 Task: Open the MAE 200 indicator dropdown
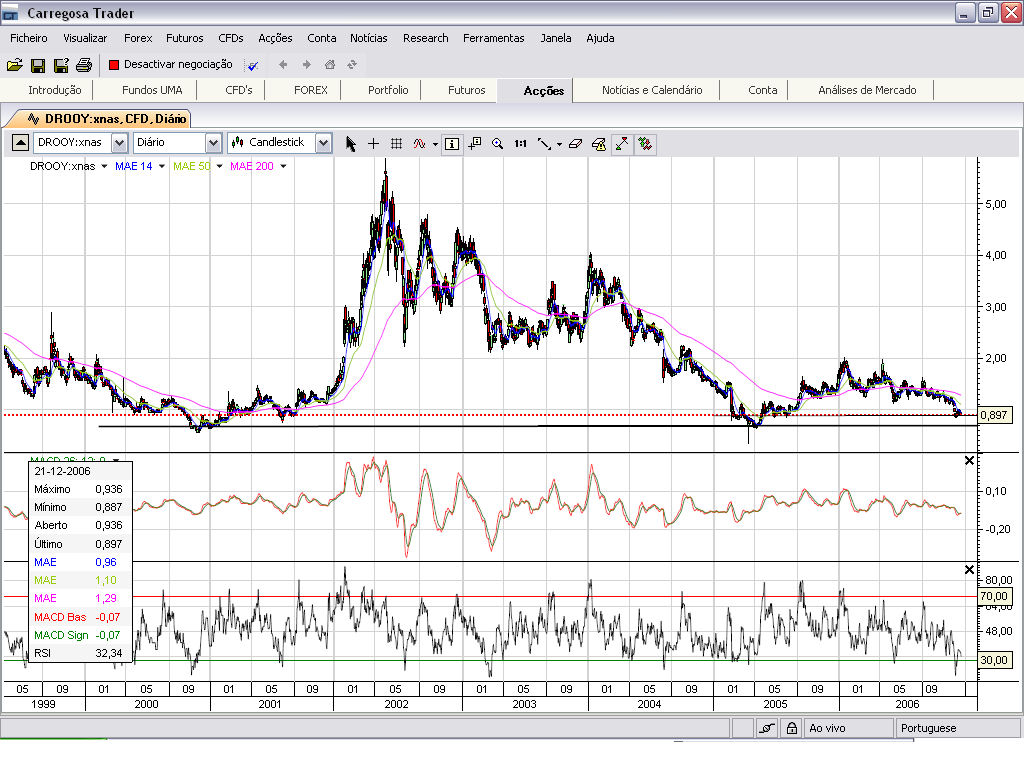(283, 166)
